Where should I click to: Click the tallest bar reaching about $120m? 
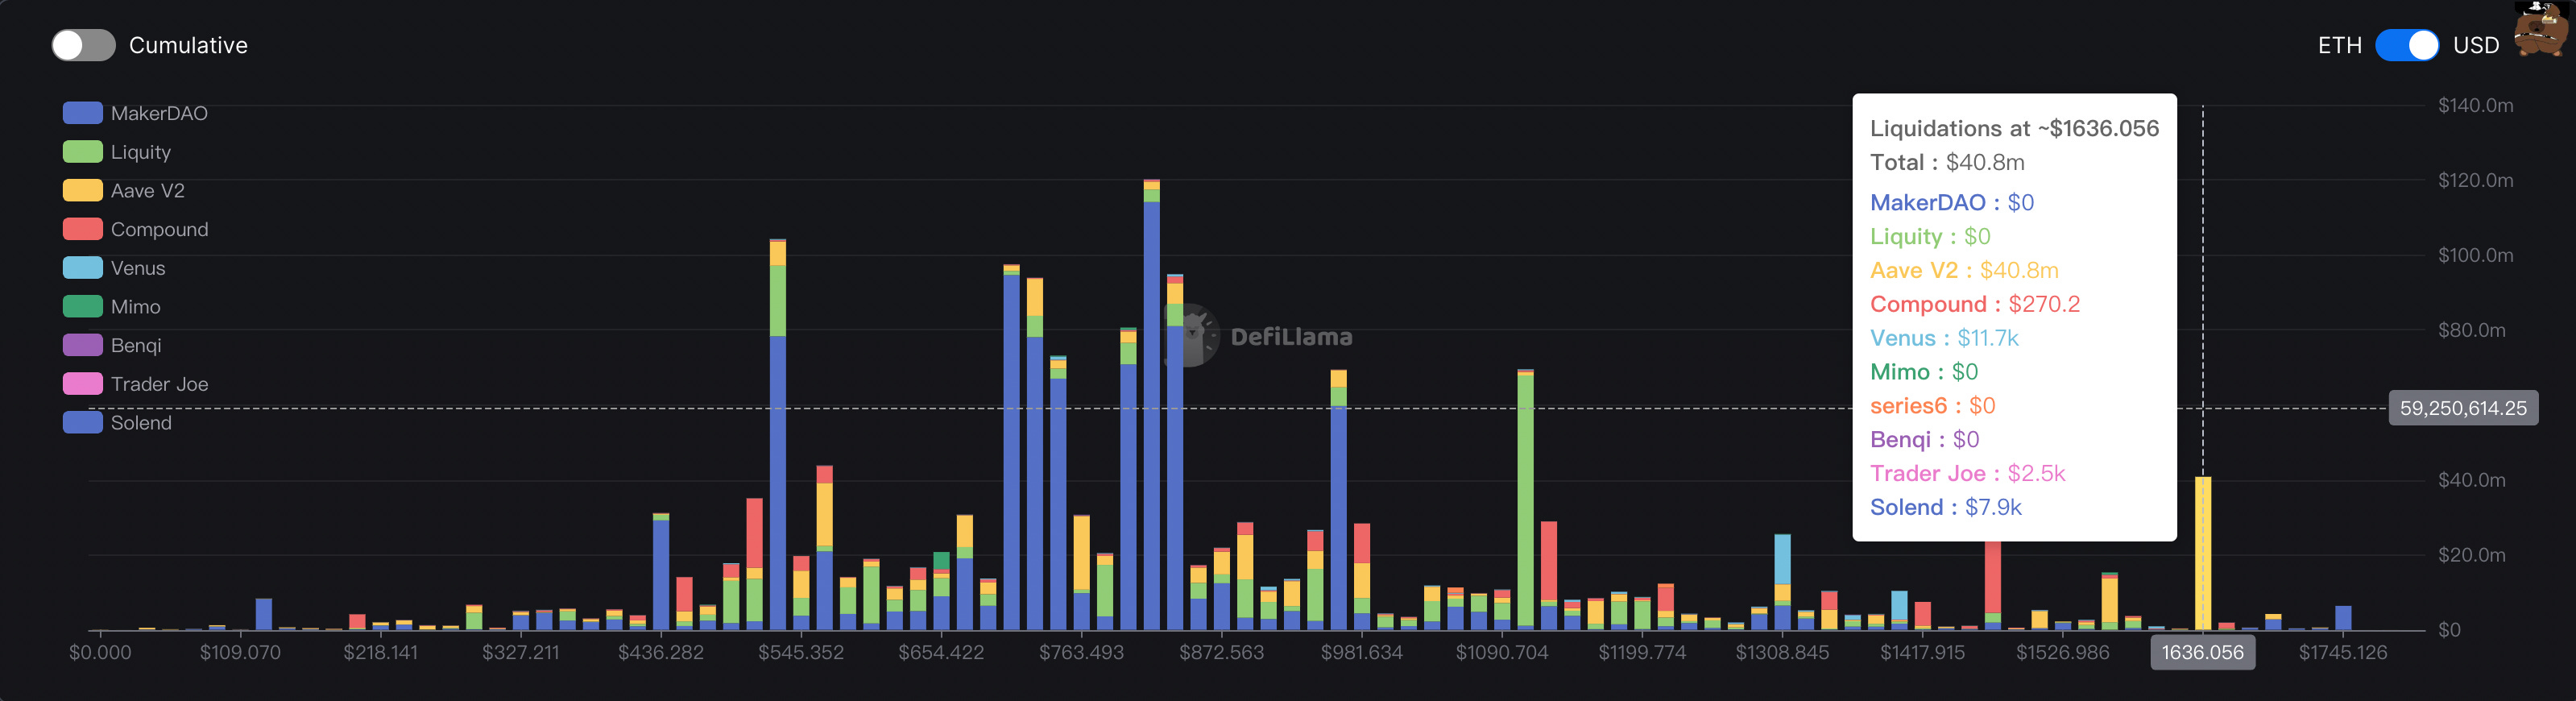[1151, 404]
